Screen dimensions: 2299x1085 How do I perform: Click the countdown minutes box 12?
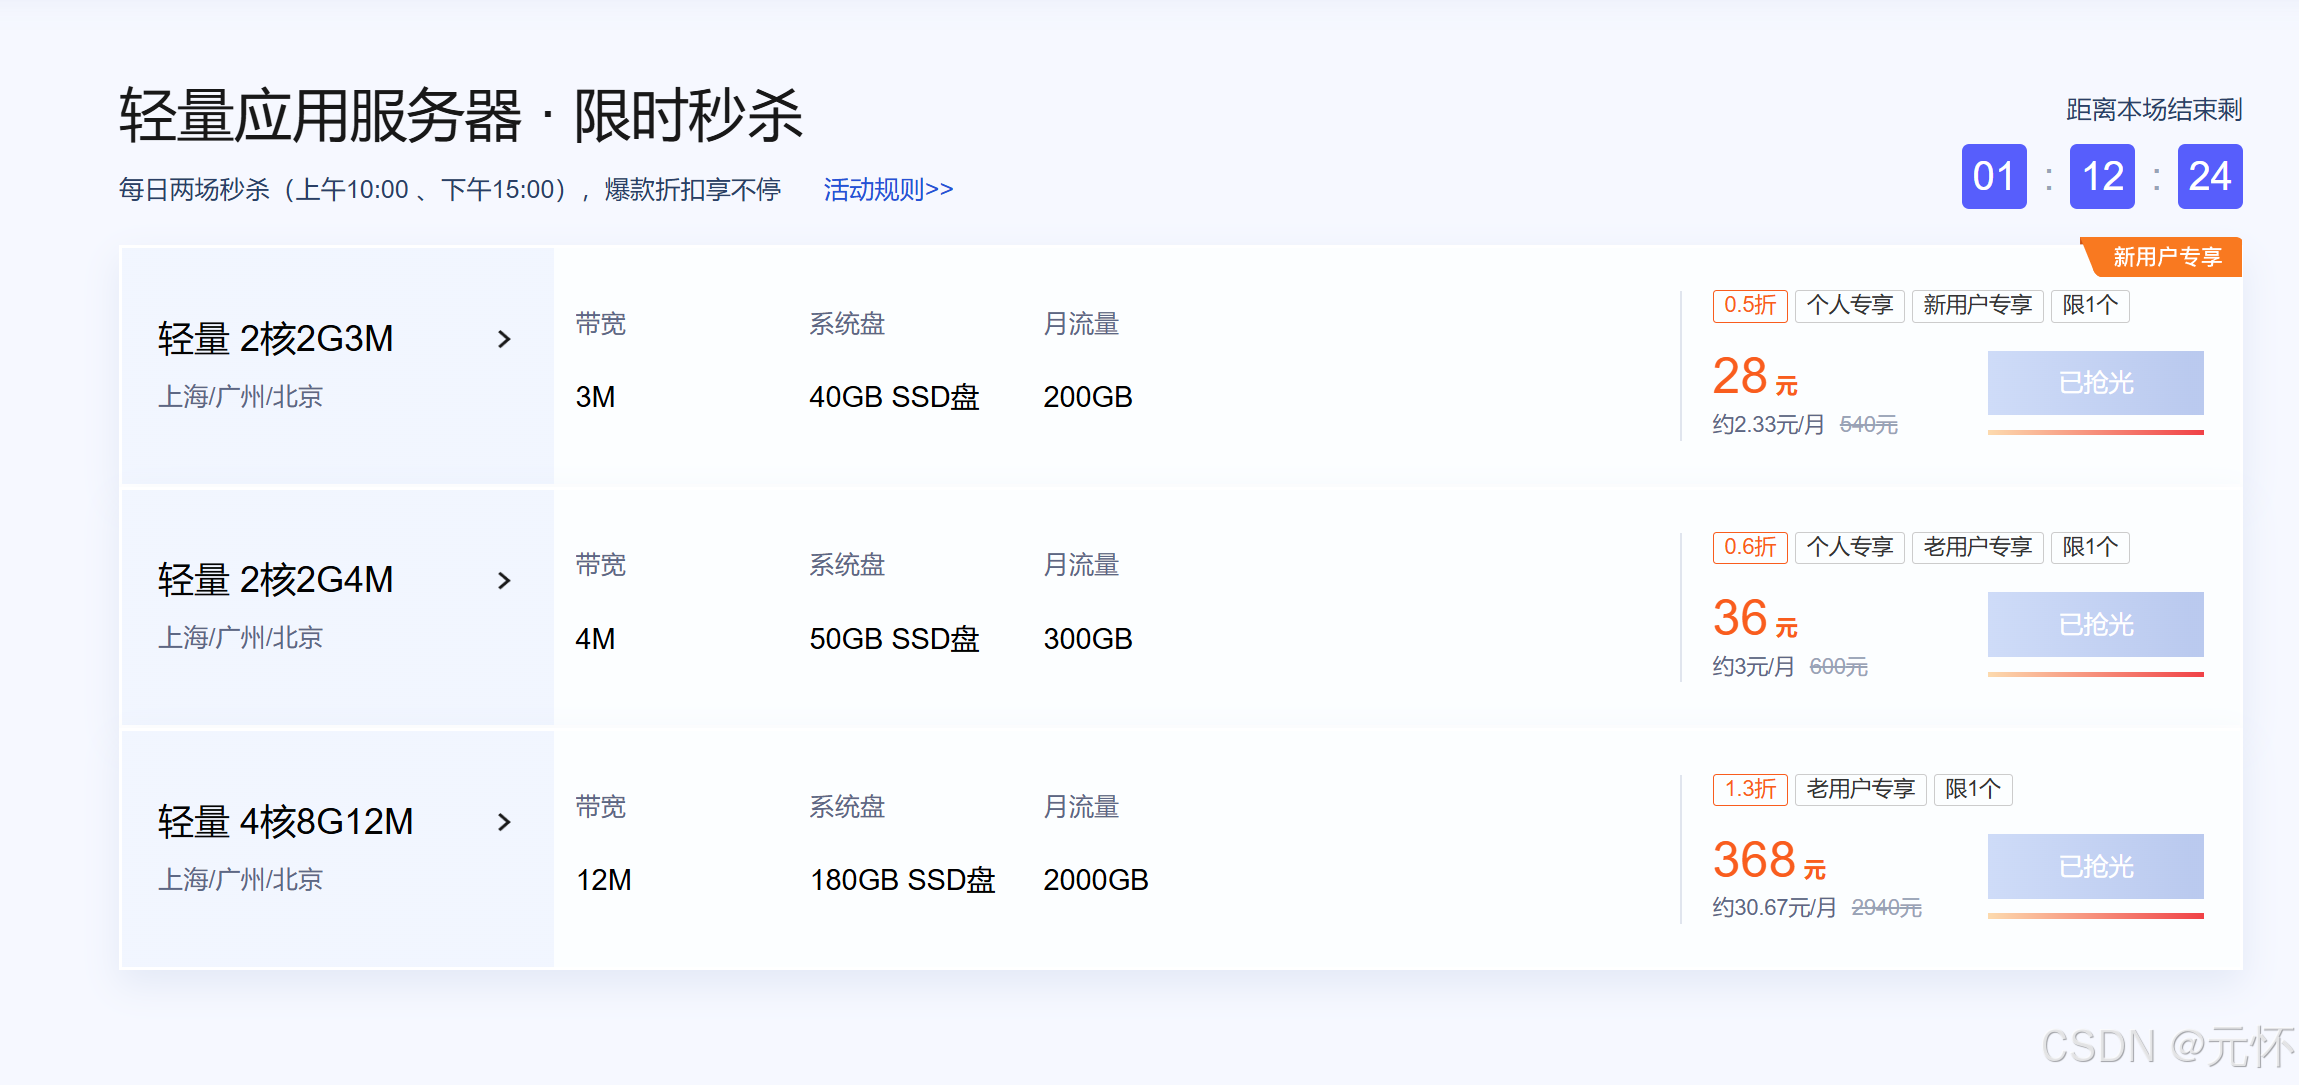tap(2102, 177)
